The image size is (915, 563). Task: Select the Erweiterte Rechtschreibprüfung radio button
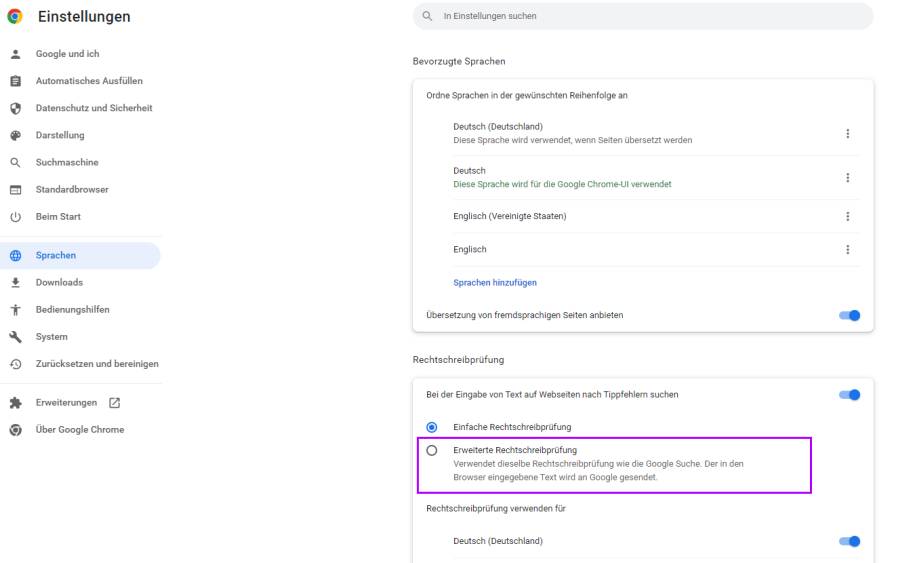pos(432,450)
